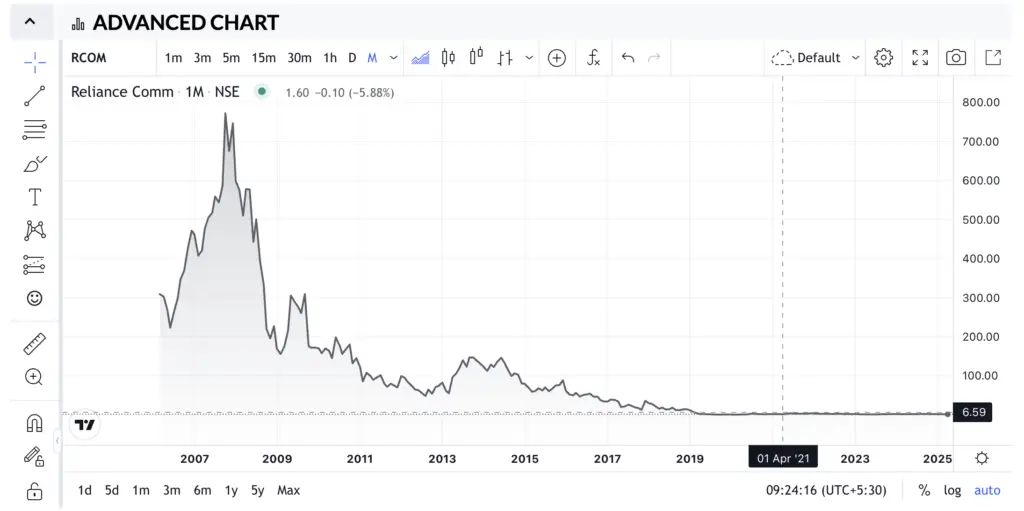Select the 5y date range
Image resolution: width=1024 pixels, height=511 pixels.
pos(257,490)
